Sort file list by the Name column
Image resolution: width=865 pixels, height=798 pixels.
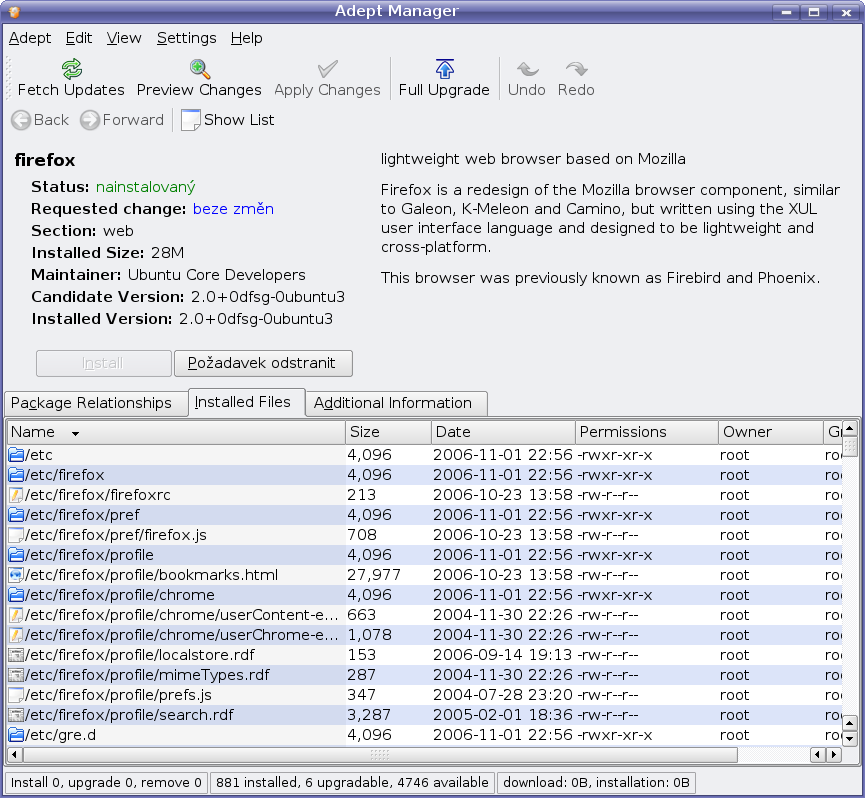coord(176,432)
